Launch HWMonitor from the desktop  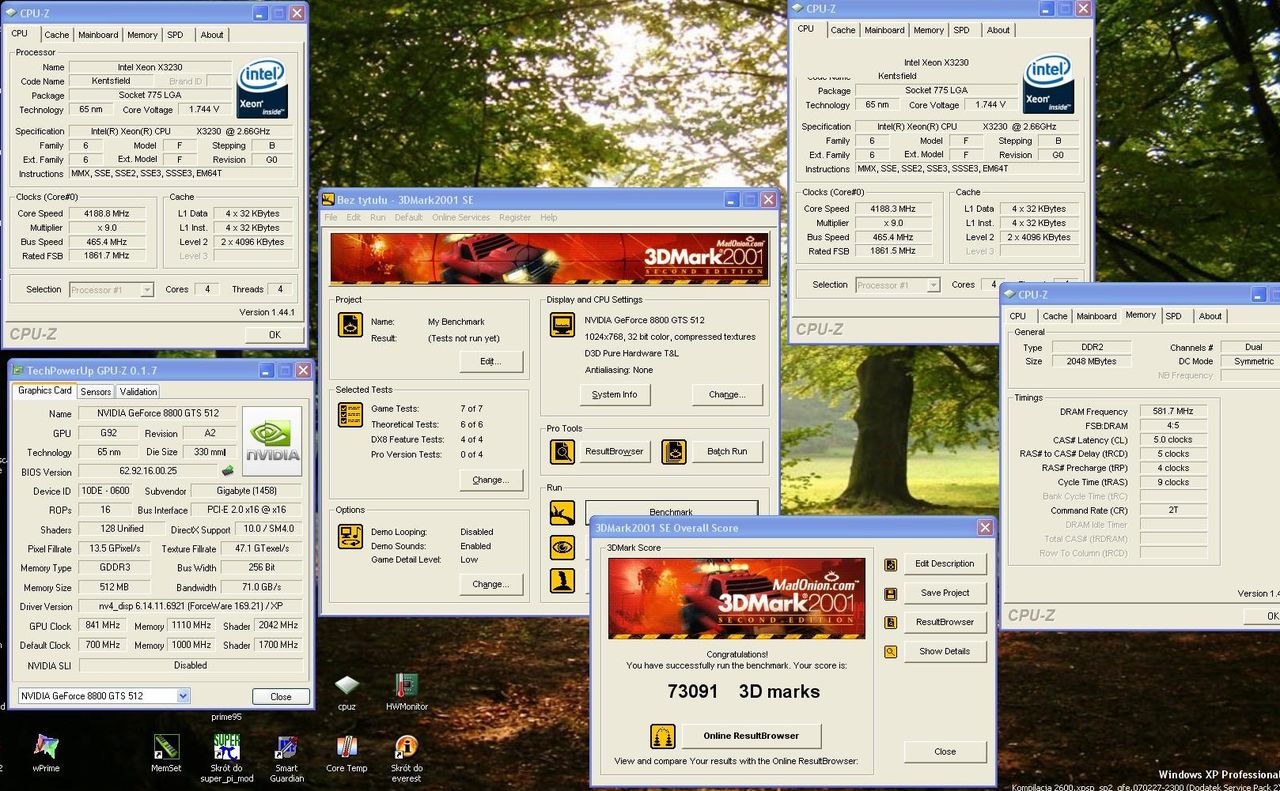tap(406, 686)
